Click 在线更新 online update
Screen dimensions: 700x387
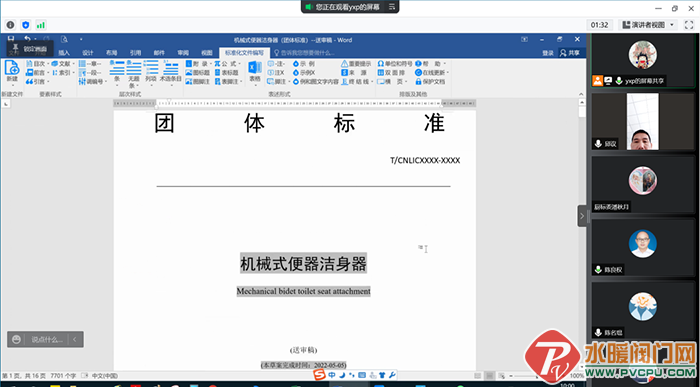point(432,72)
